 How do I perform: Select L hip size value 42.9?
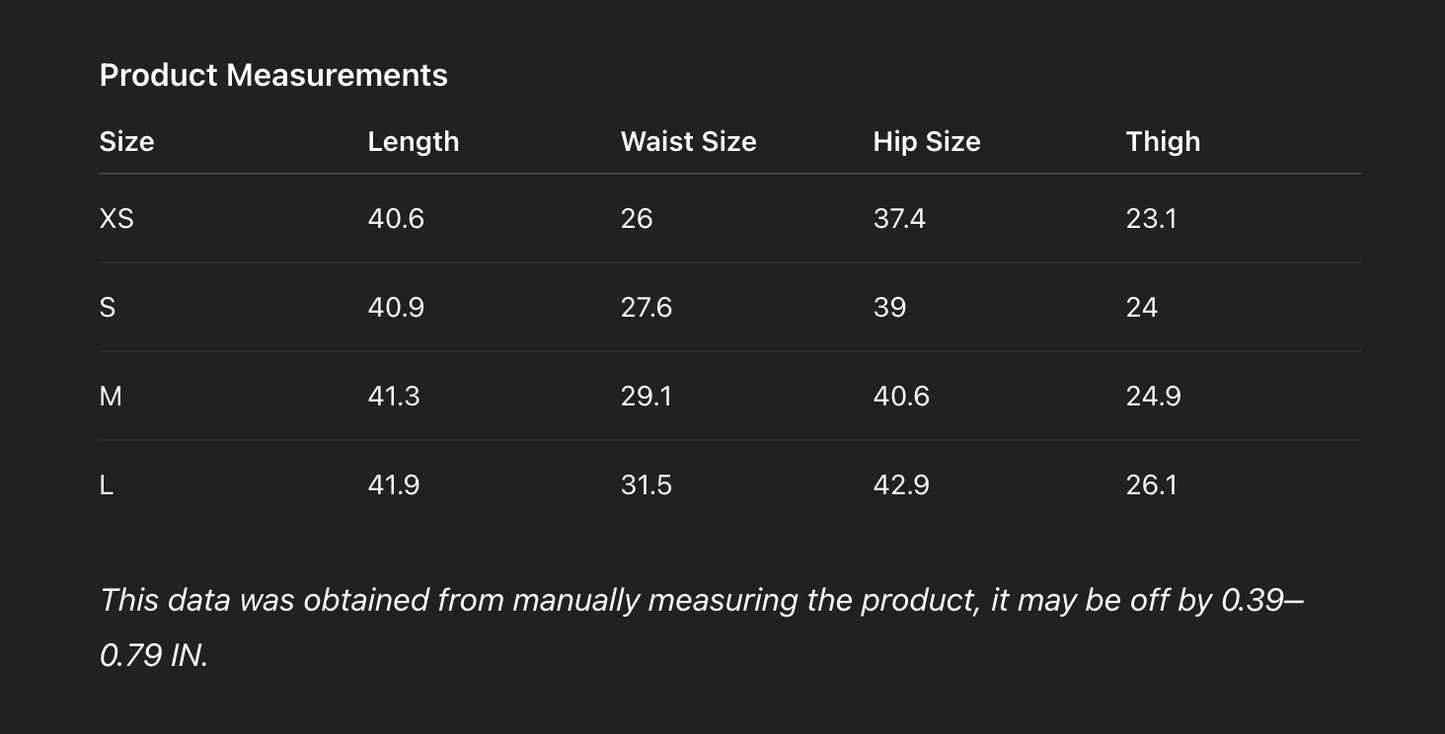[901, 485]
